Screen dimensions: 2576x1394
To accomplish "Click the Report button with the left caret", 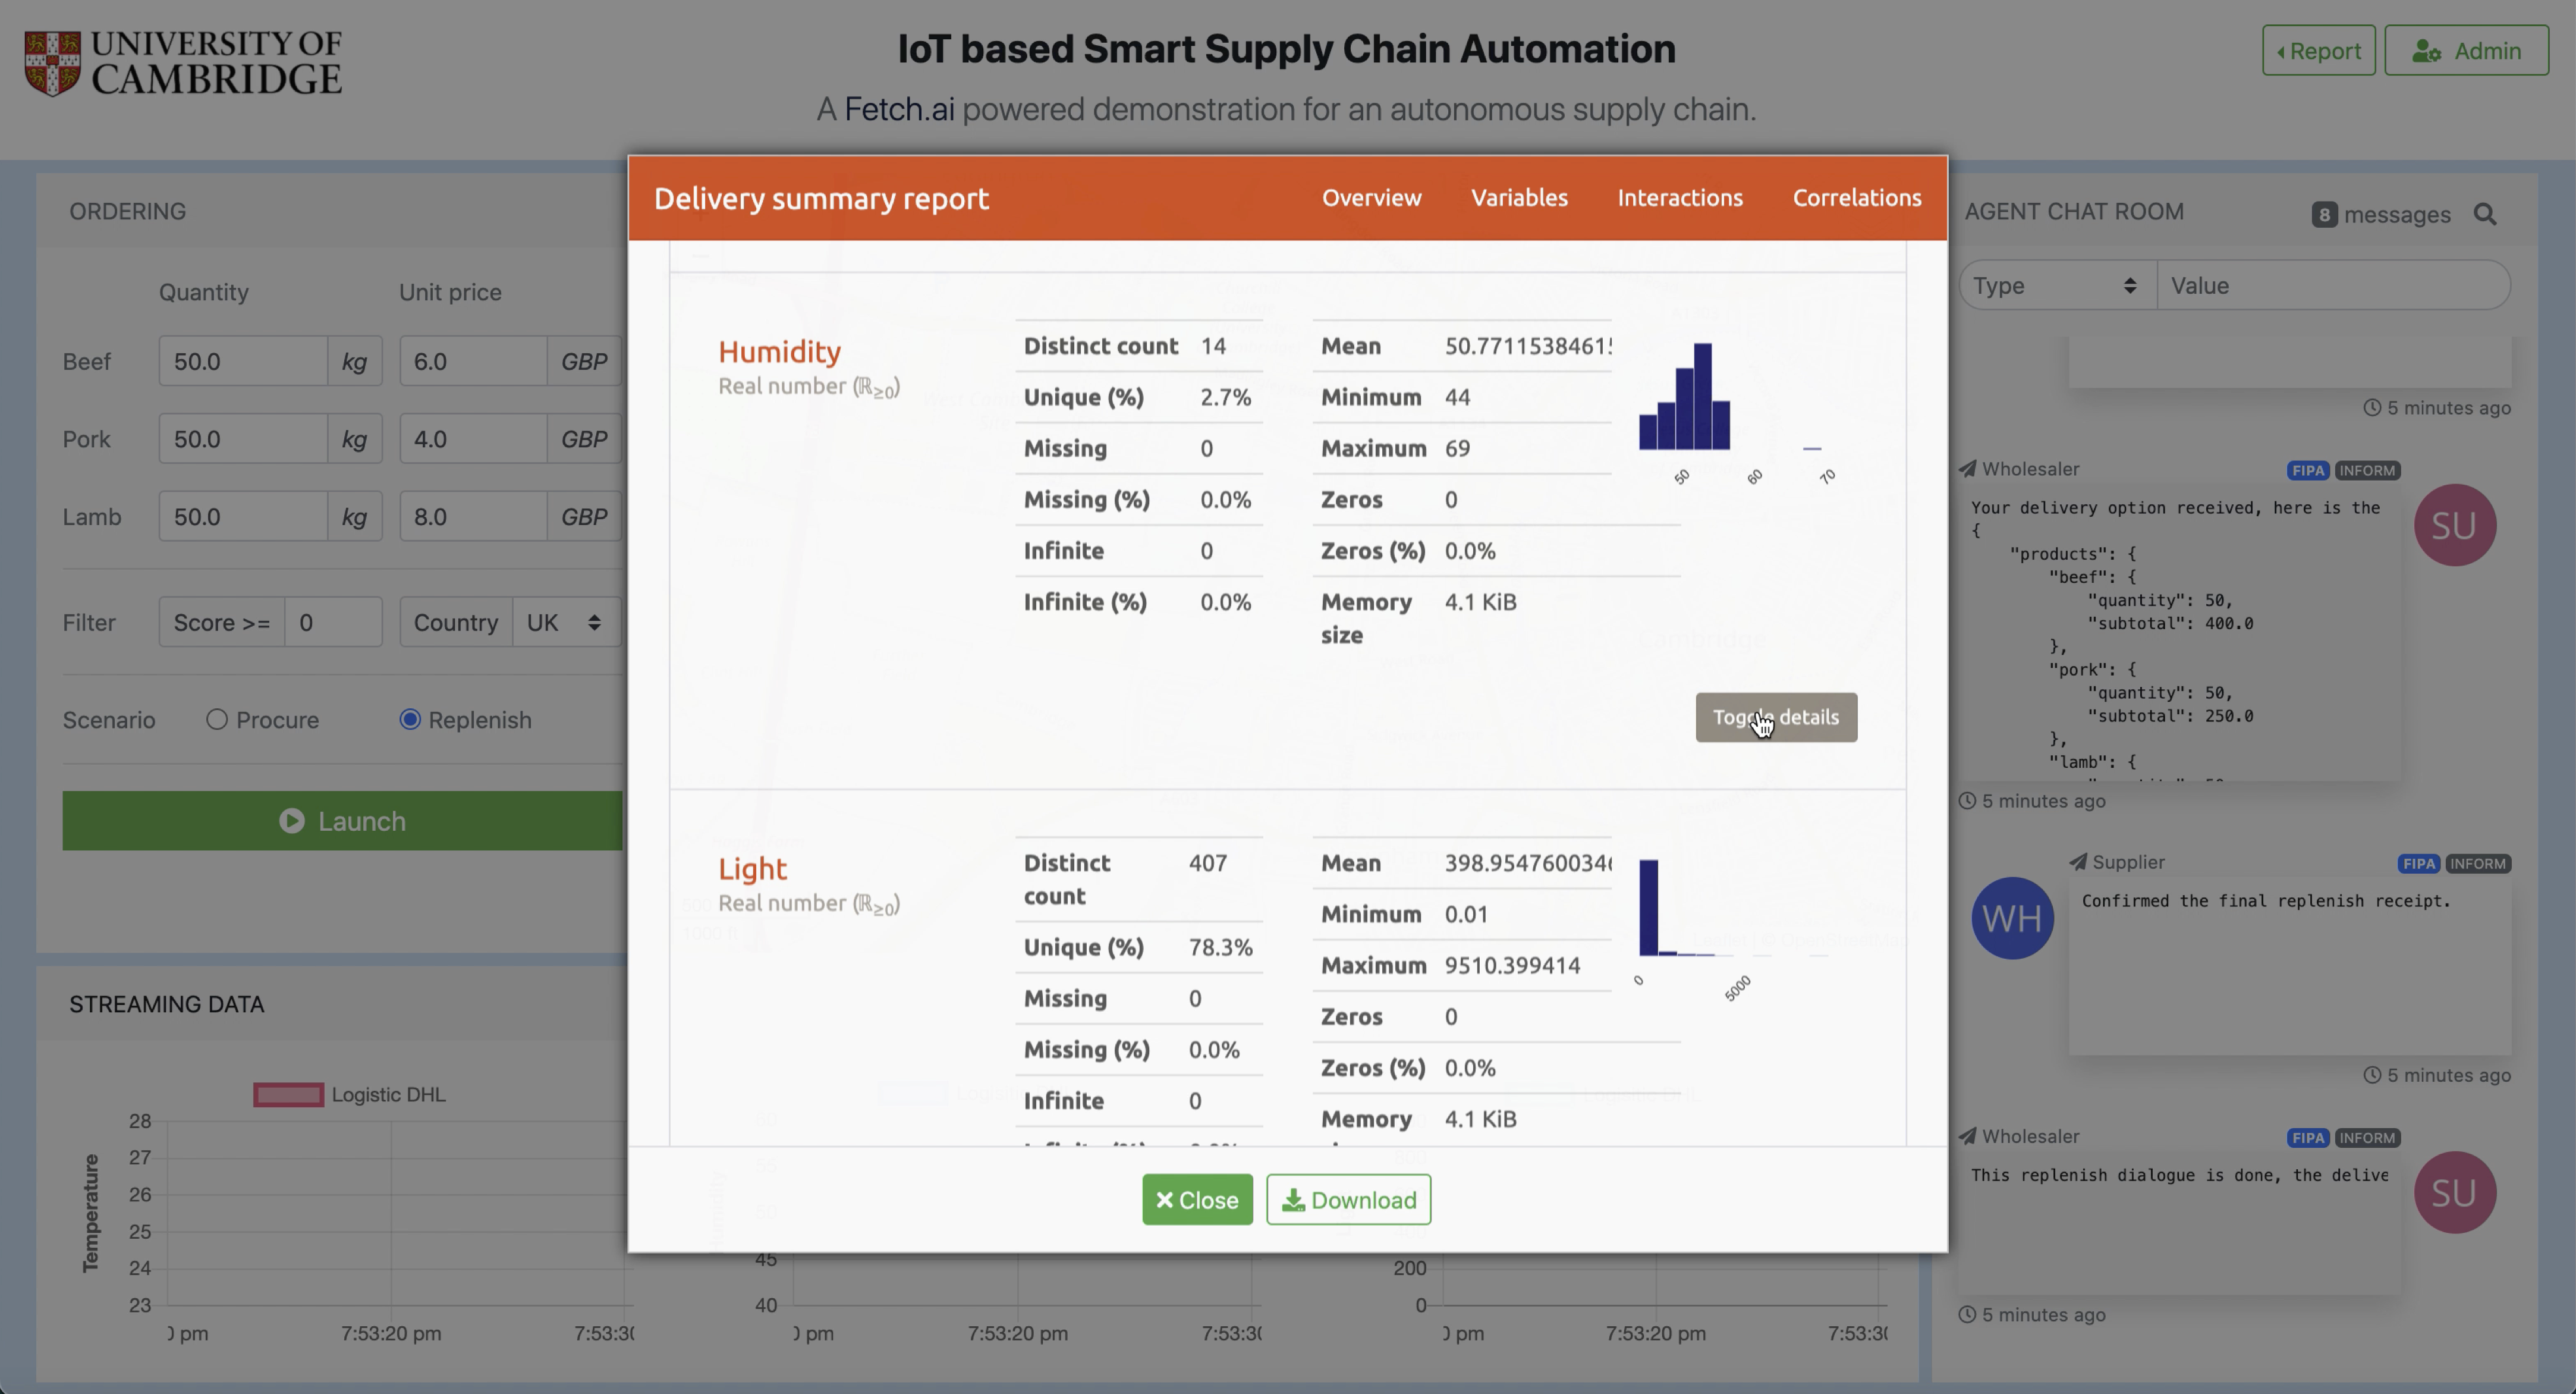I will (2318, 51).
